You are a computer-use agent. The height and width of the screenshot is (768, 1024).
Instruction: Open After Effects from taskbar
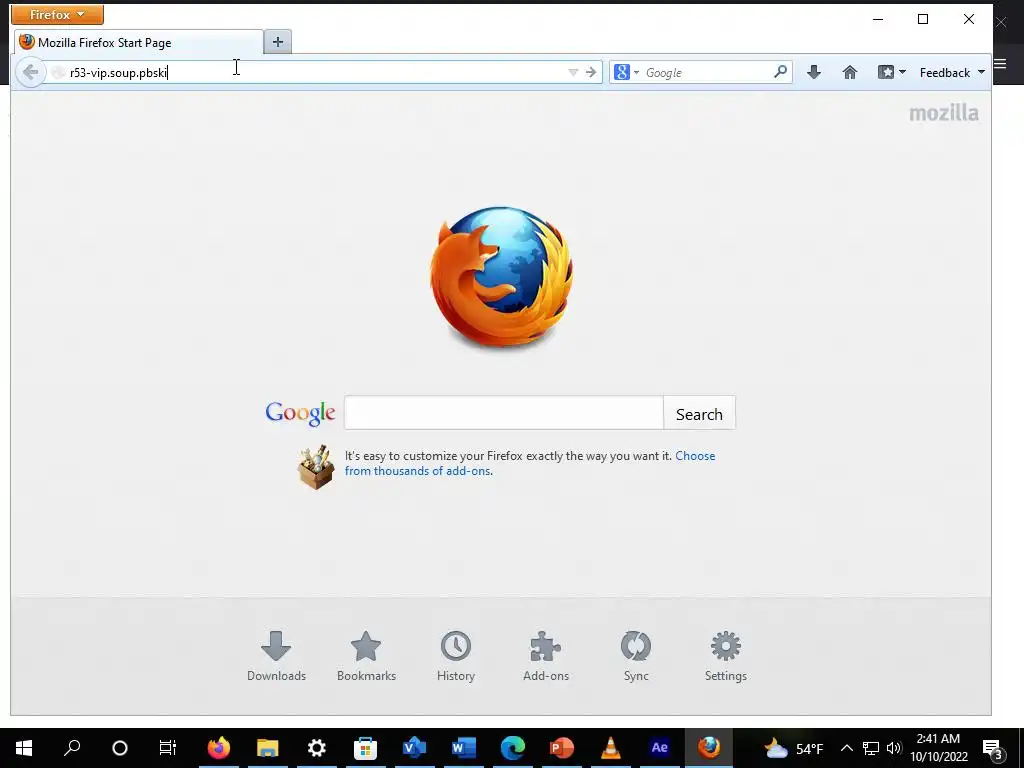(660, 748)
